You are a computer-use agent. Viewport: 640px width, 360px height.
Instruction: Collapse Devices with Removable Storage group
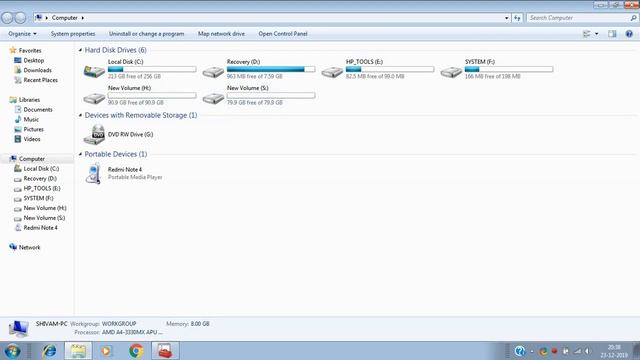coord(80,115)
